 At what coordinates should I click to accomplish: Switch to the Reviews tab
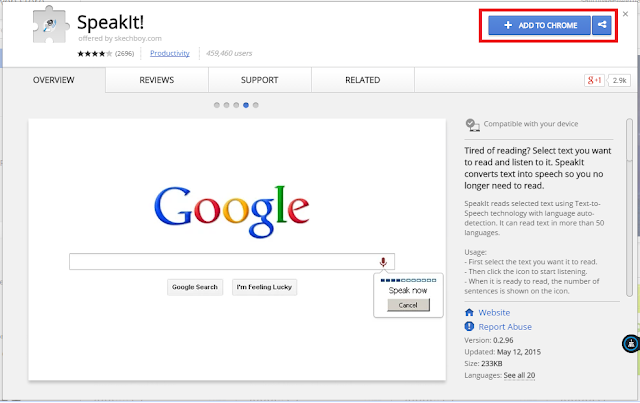pyautogui.click(x=157, y=80)
